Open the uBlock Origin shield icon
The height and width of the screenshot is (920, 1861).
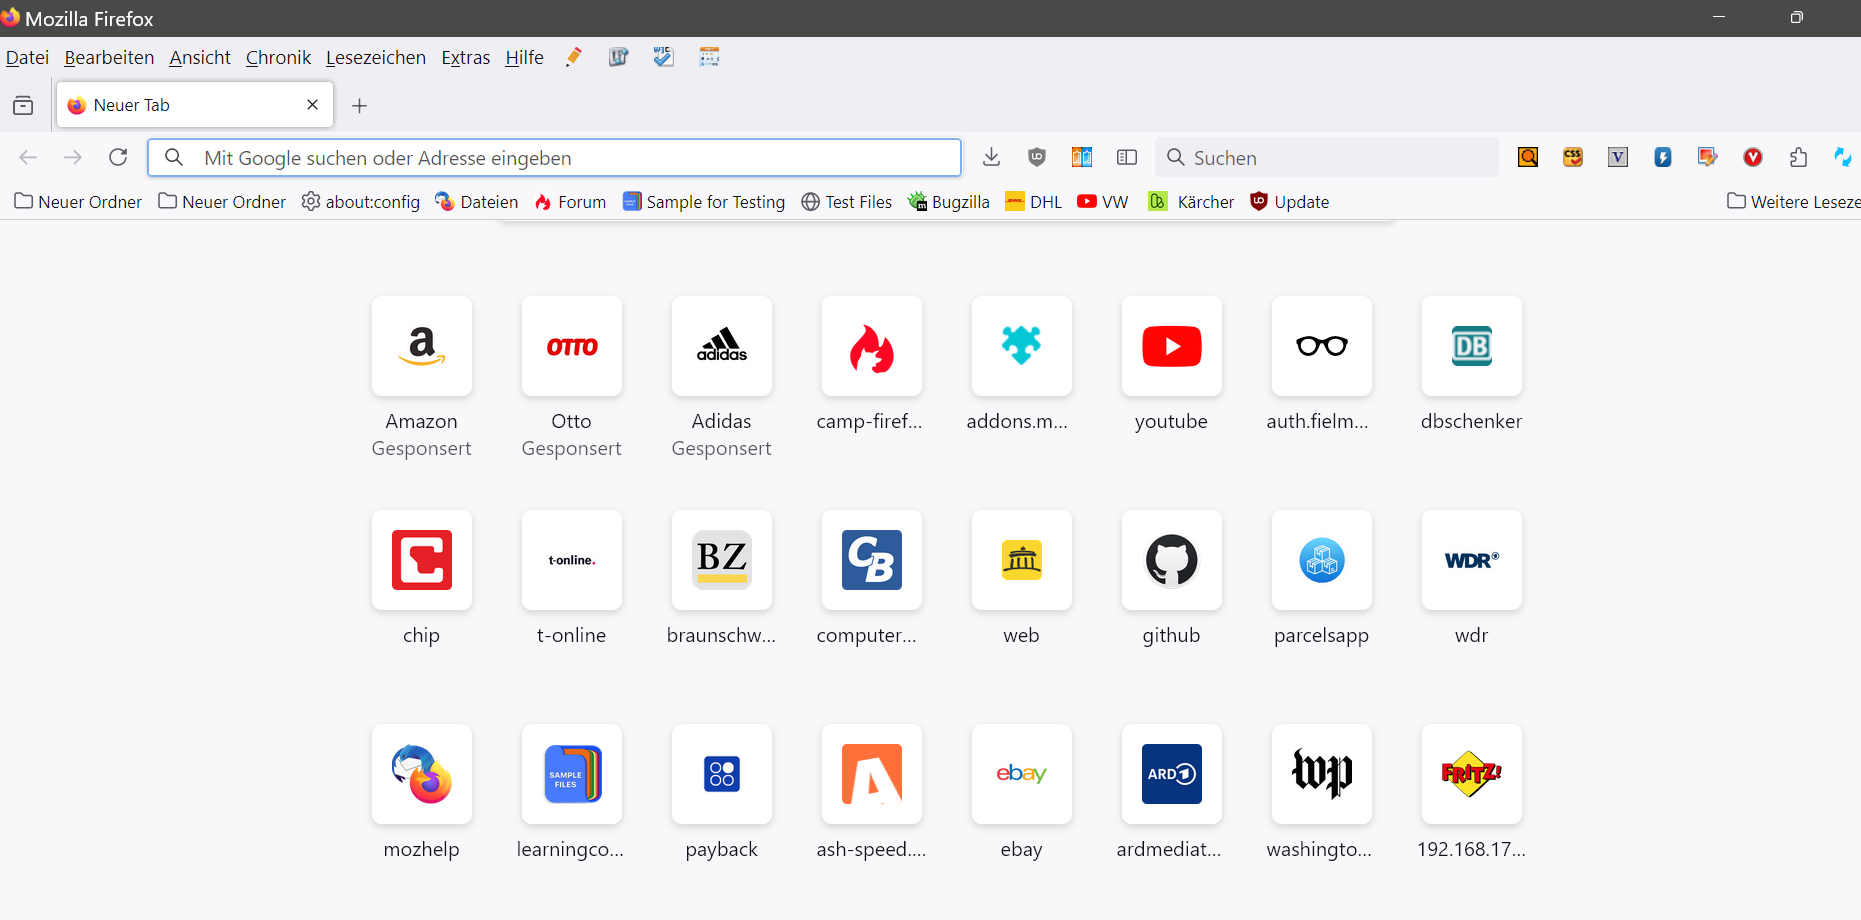click(x=1037, y=157)
